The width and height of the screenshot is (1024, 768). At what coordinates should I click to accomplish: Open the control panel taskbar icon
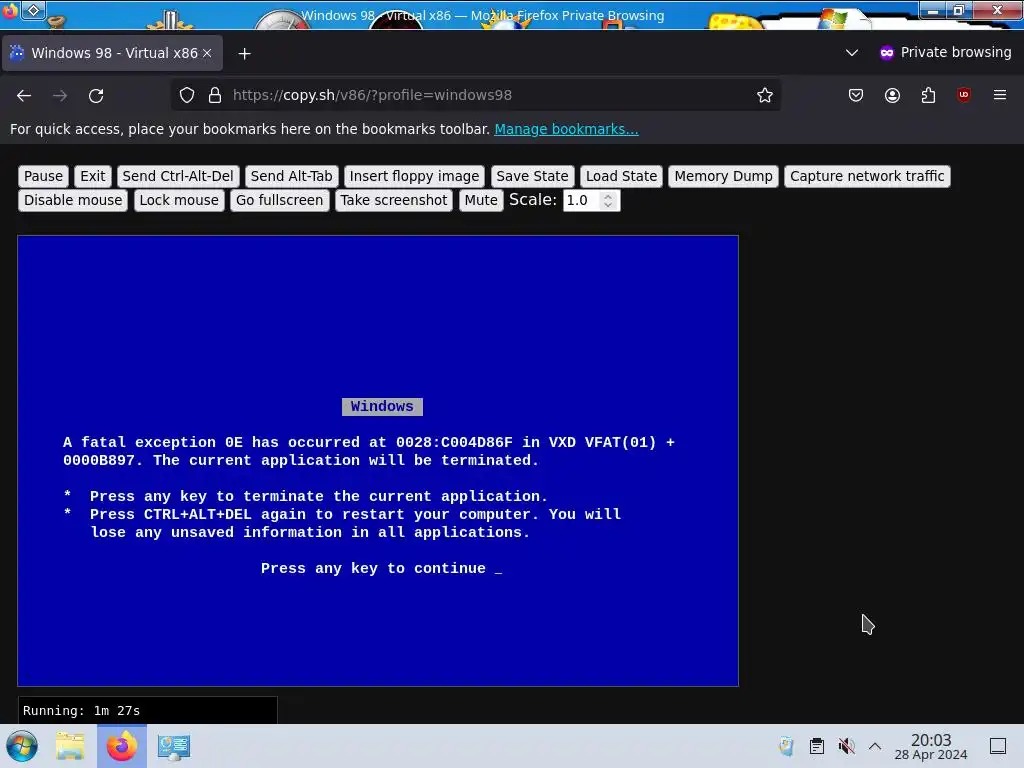[x=174, y=746]
